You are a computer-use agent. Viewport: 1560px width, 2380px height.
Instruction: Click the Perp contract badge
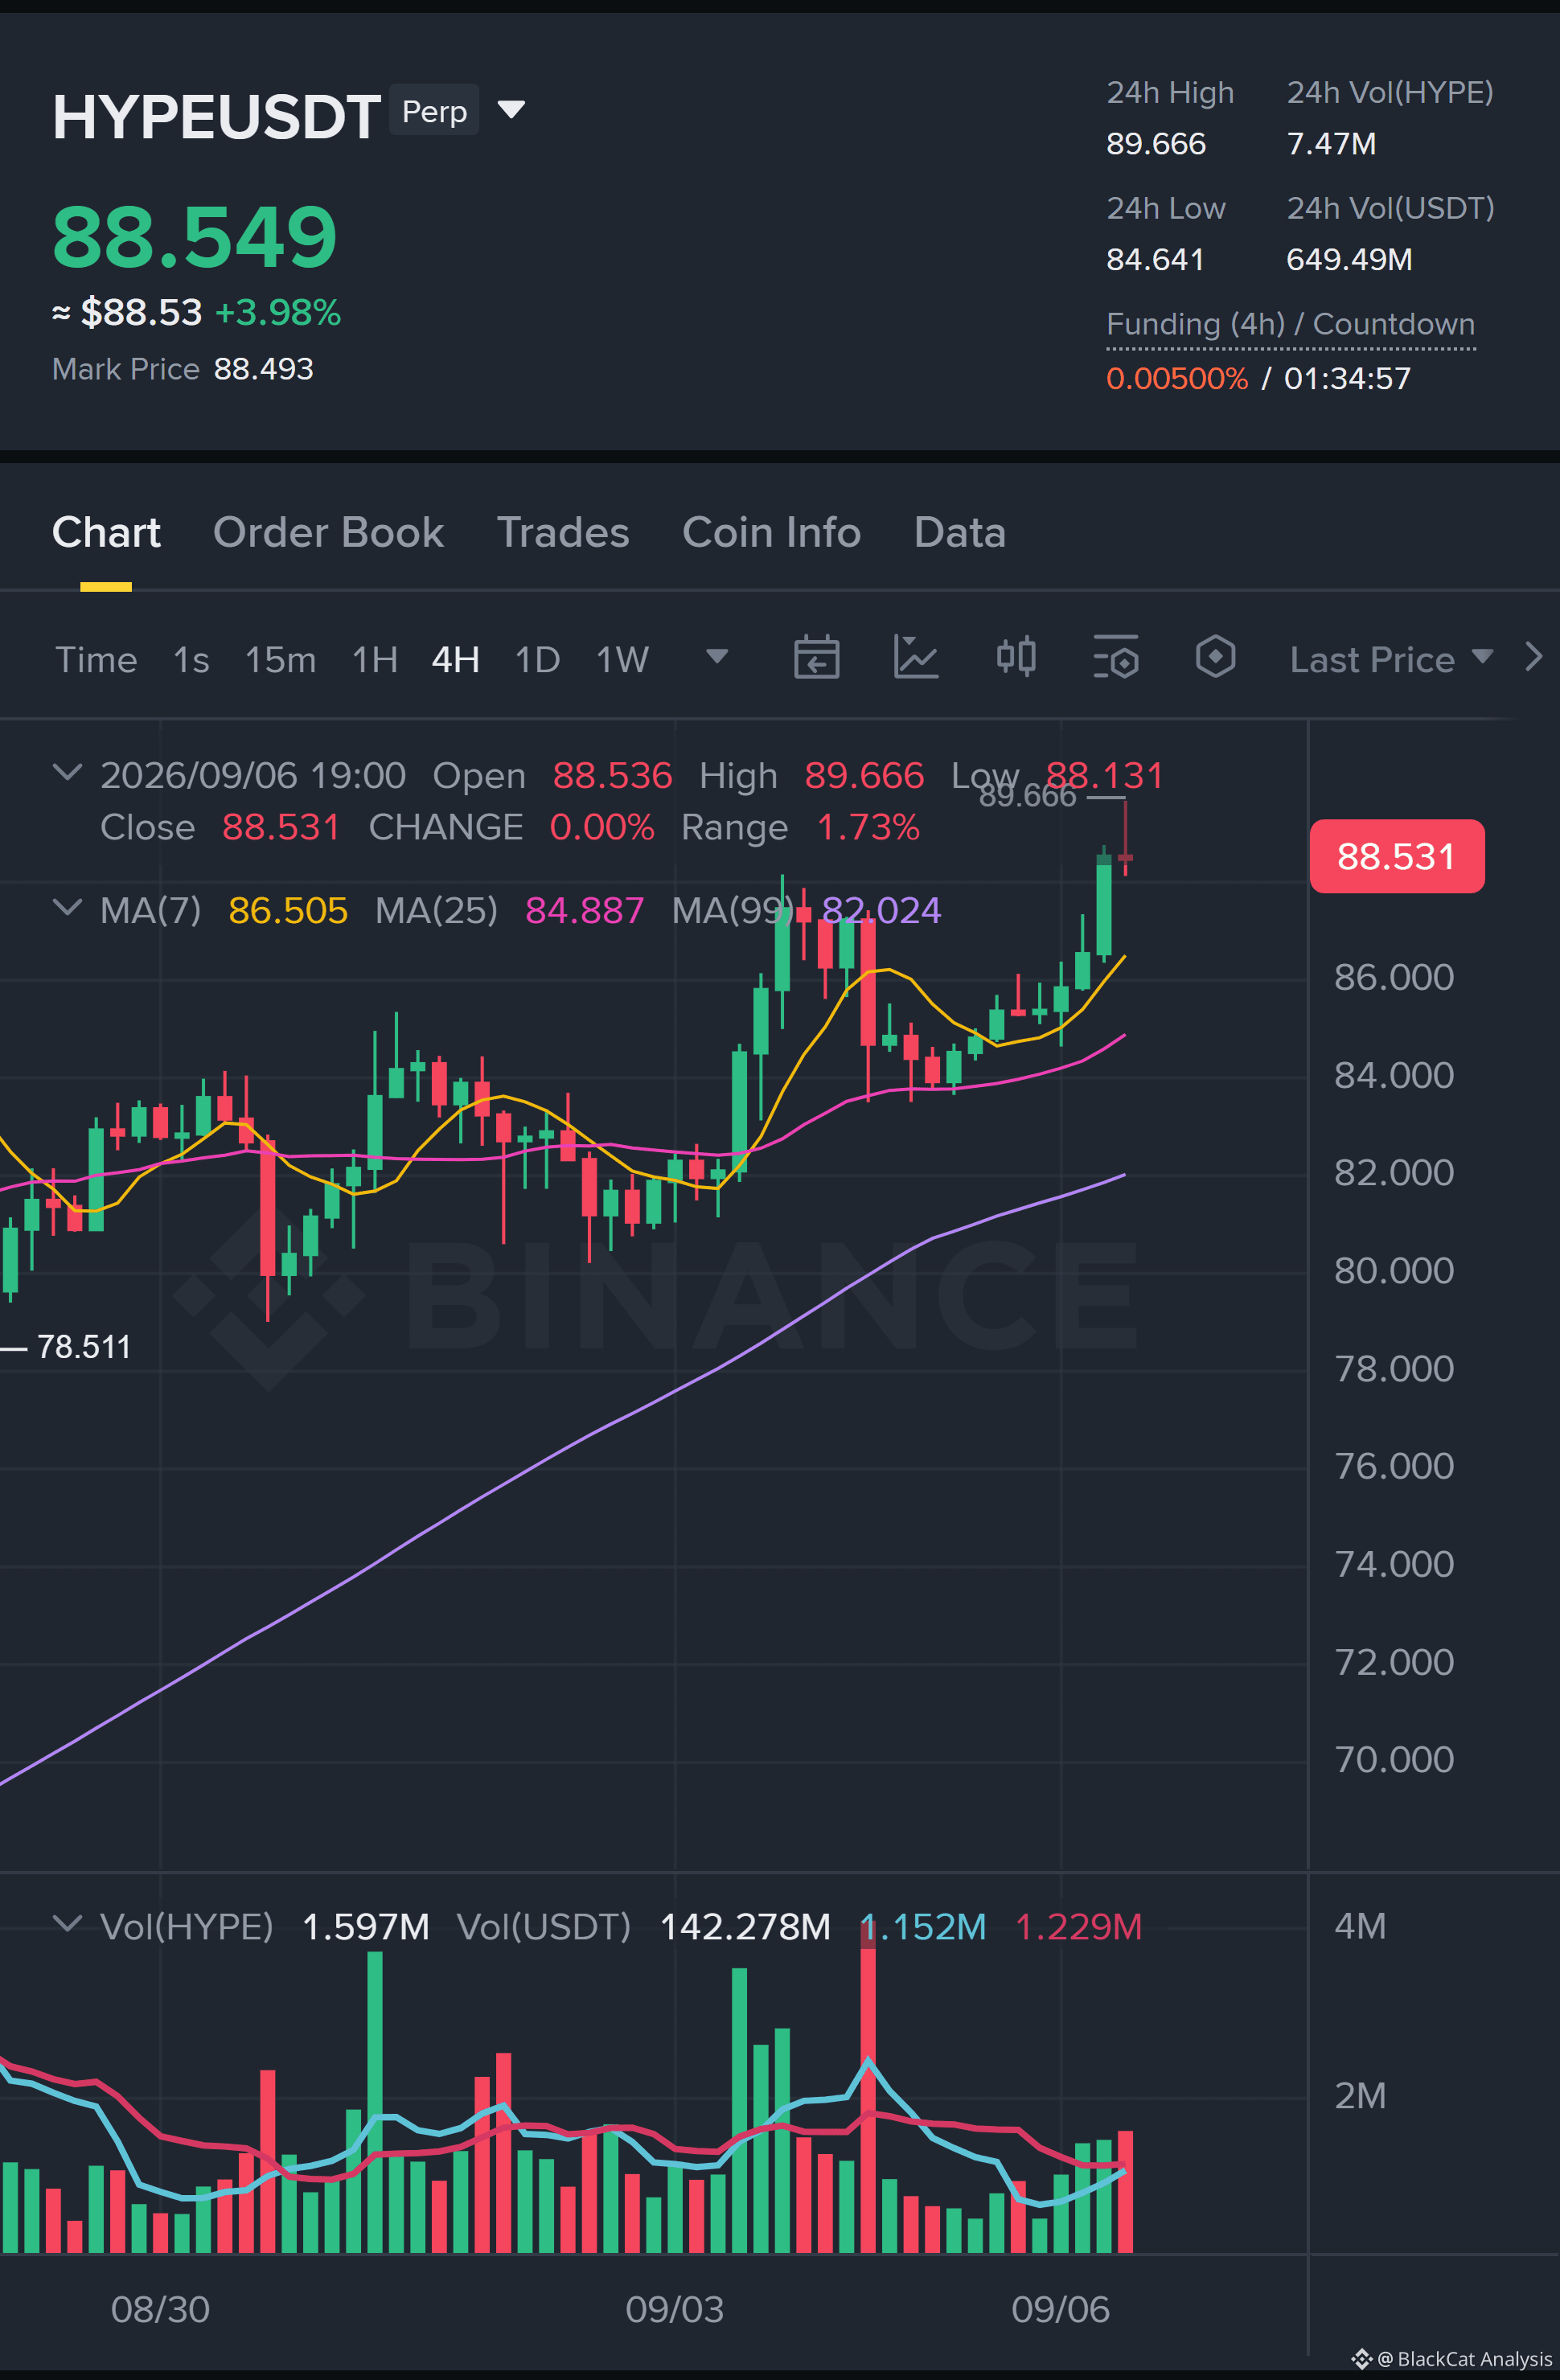coord(434,110)
